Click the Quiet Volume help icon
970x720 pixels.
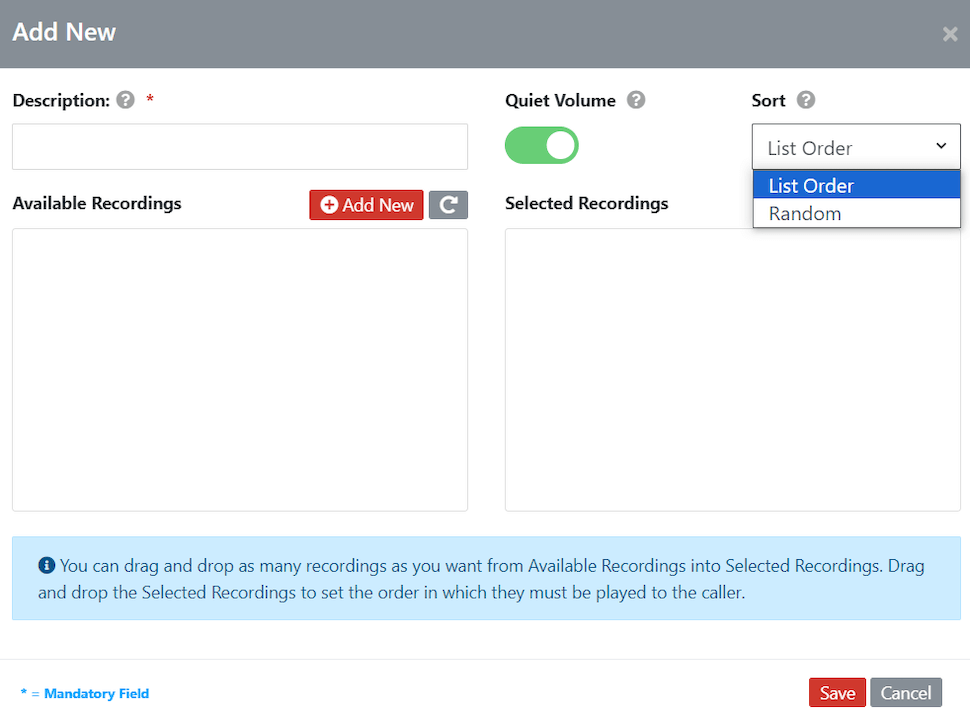pos(636,100)
